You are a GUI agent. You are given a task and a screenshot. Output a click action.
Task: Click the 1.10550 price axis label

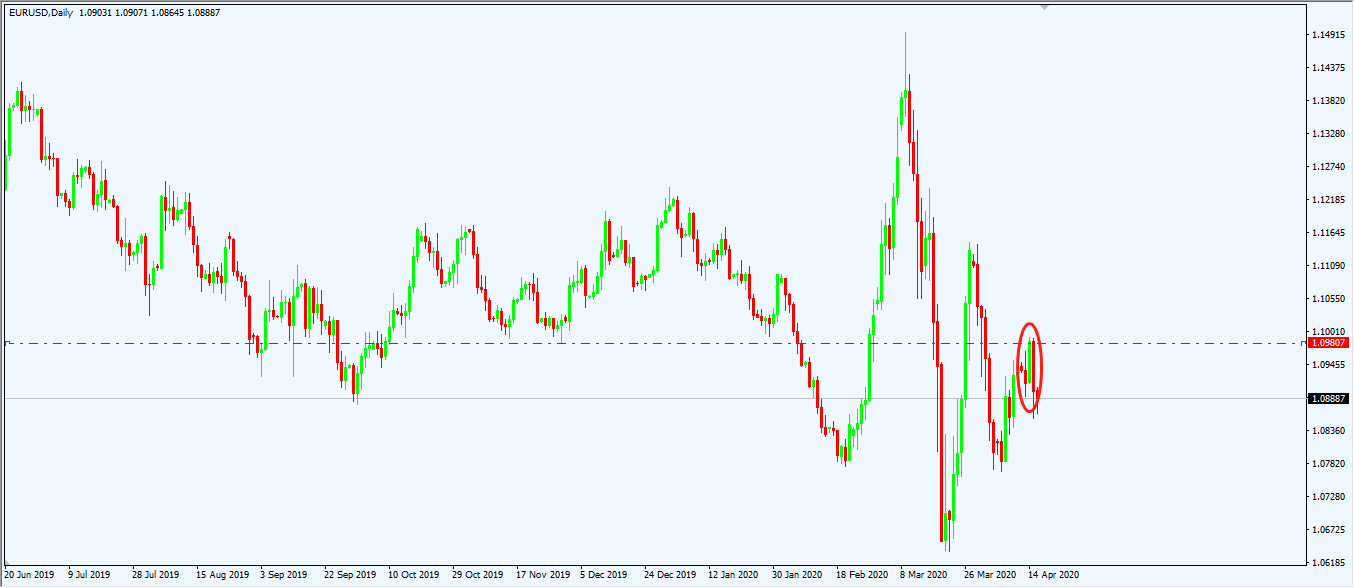tap(1327, 299)
